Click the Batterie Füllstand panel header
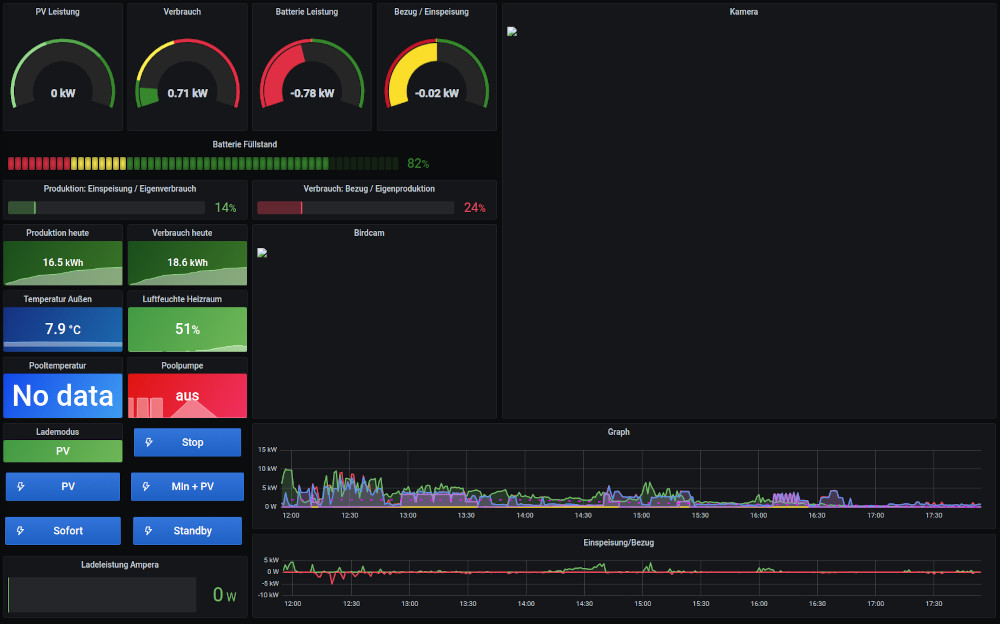The width and height of the screenshot is (1000, 624). click(x=245, y=144)
